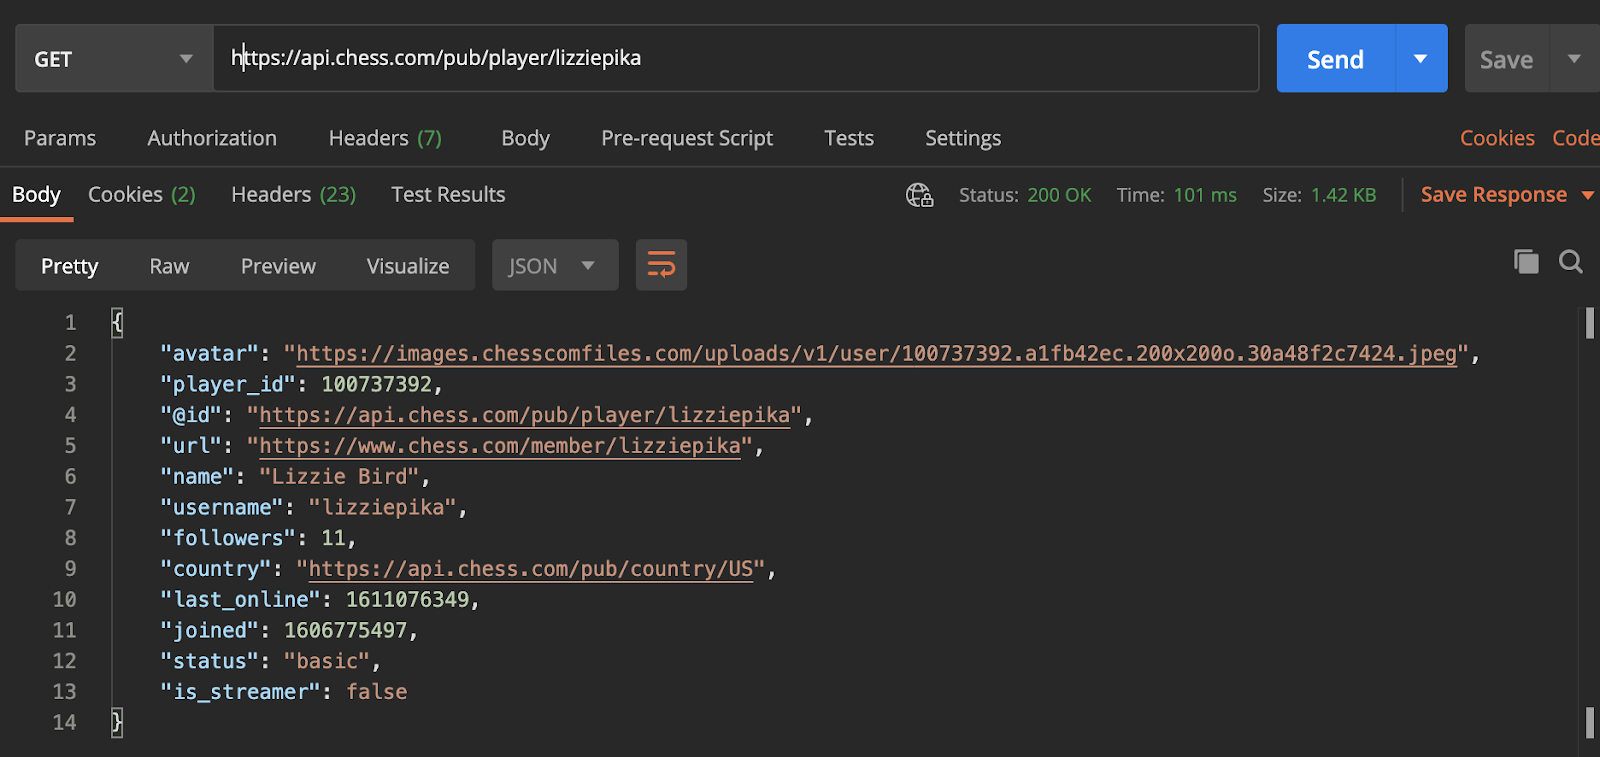Open the JSON format dropdown
The image size is (1600, 757).
click(x=555, y=265)
